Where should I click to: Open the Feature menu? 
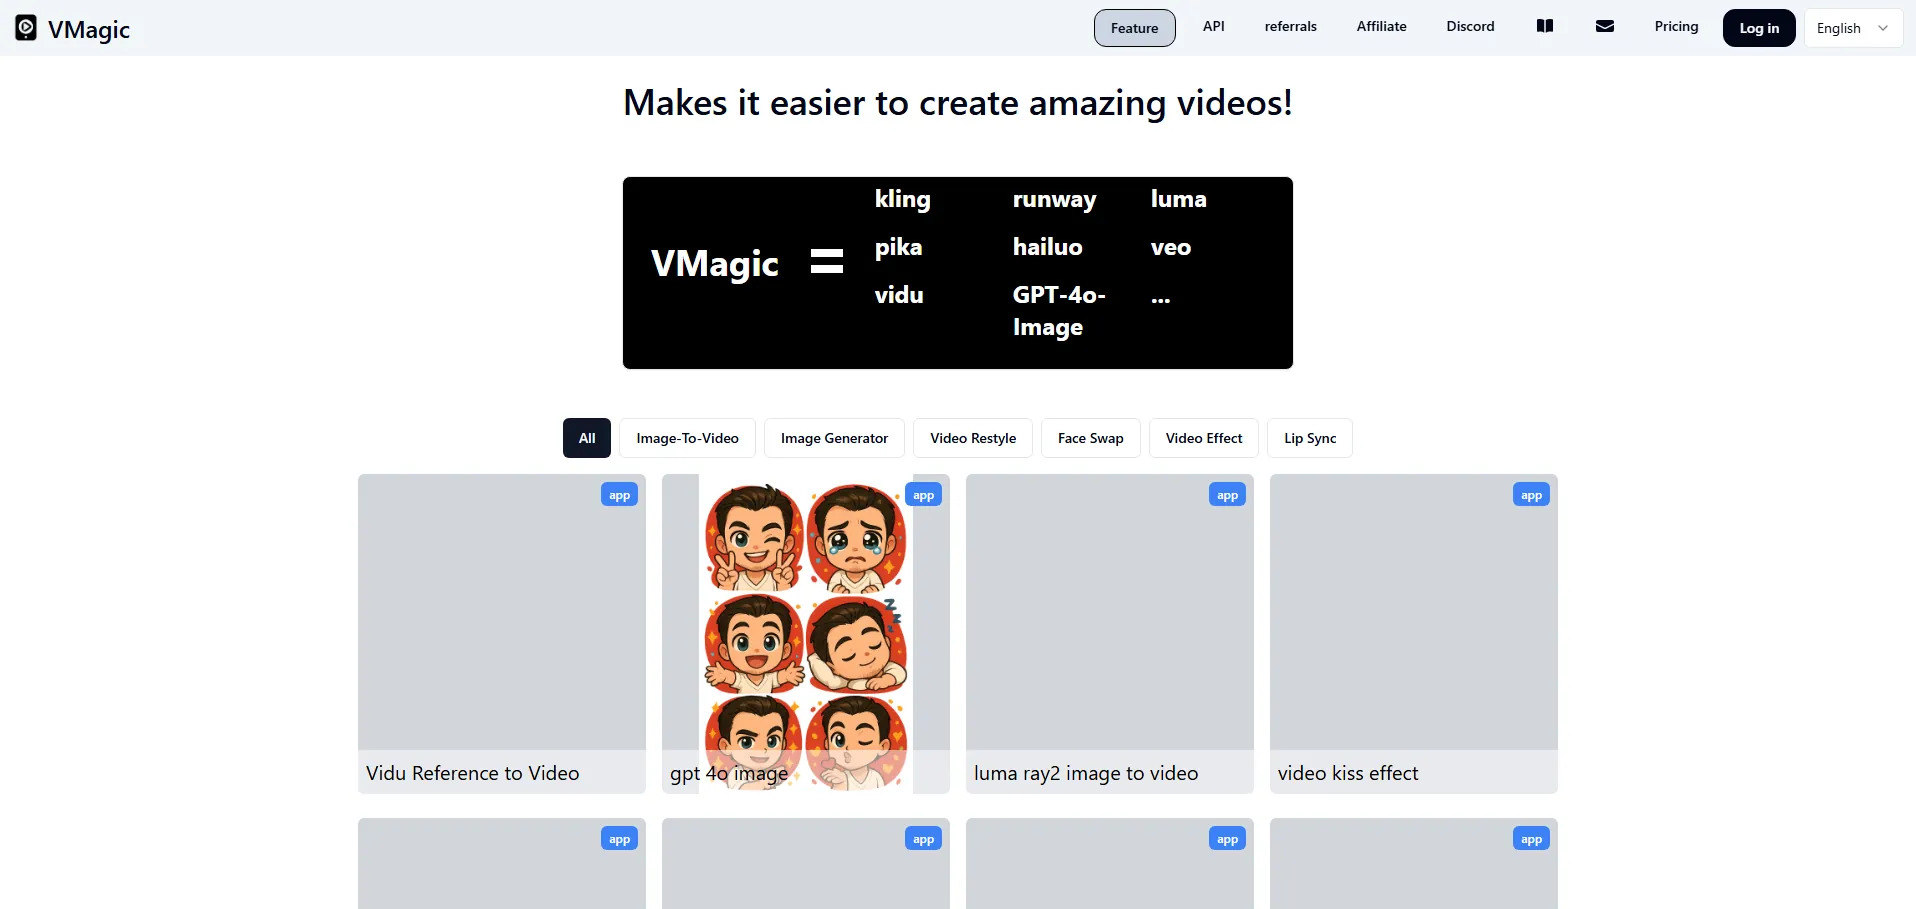[1134, 28]
